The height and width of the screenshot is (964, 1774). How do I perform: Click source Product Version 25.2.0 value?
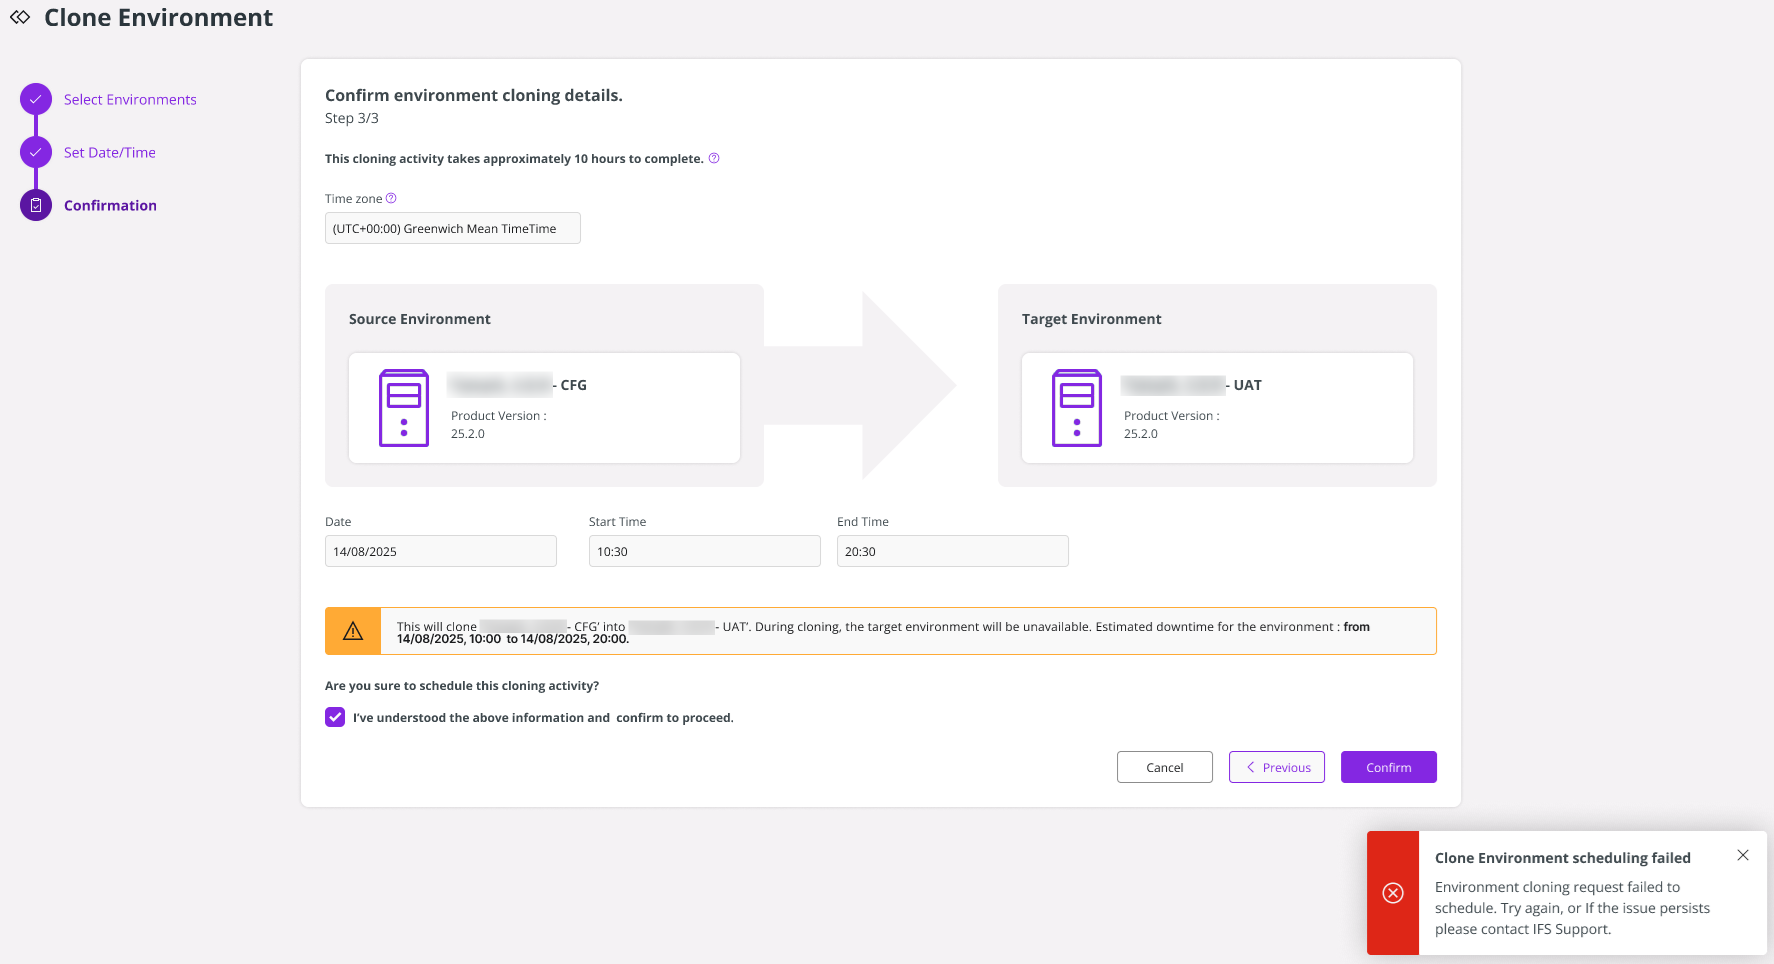click(x=468, y=434)
